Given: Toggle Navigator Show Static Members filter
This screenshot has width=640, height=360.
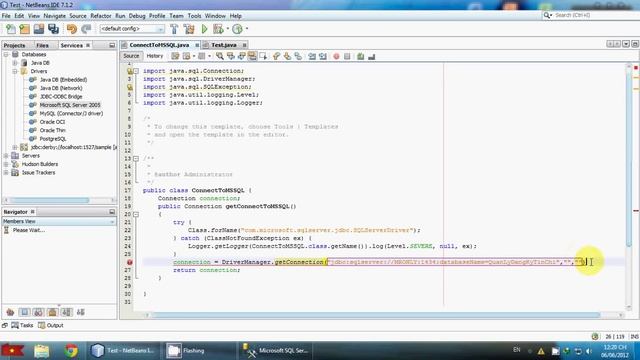Looking at the screenshot, I should [38, 312].
